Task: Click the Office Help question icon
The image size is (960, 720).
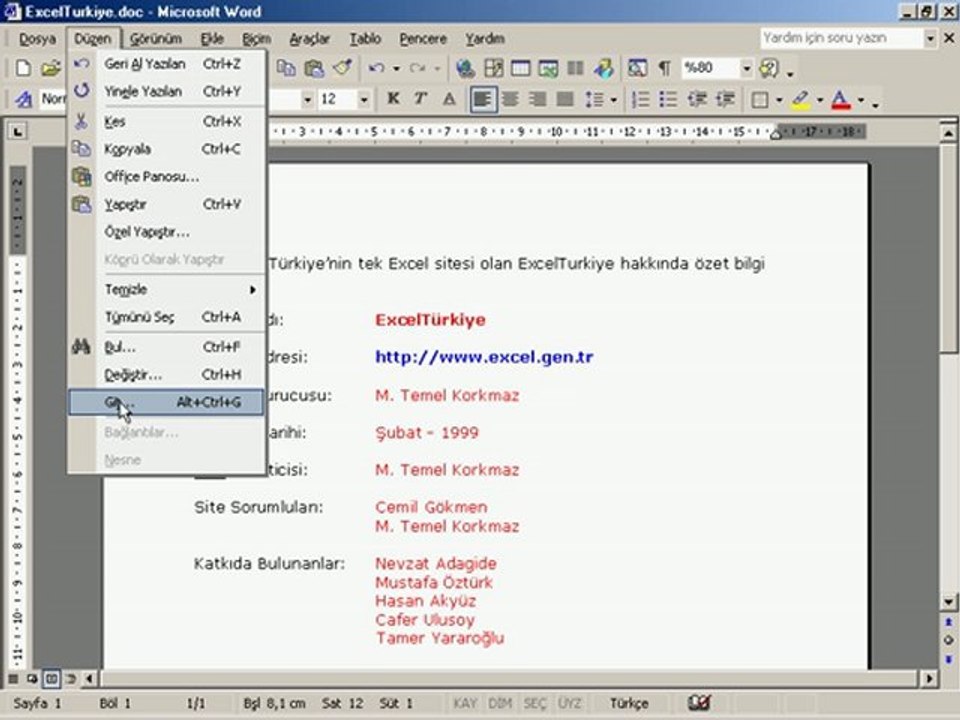Action: click(769, 68)
